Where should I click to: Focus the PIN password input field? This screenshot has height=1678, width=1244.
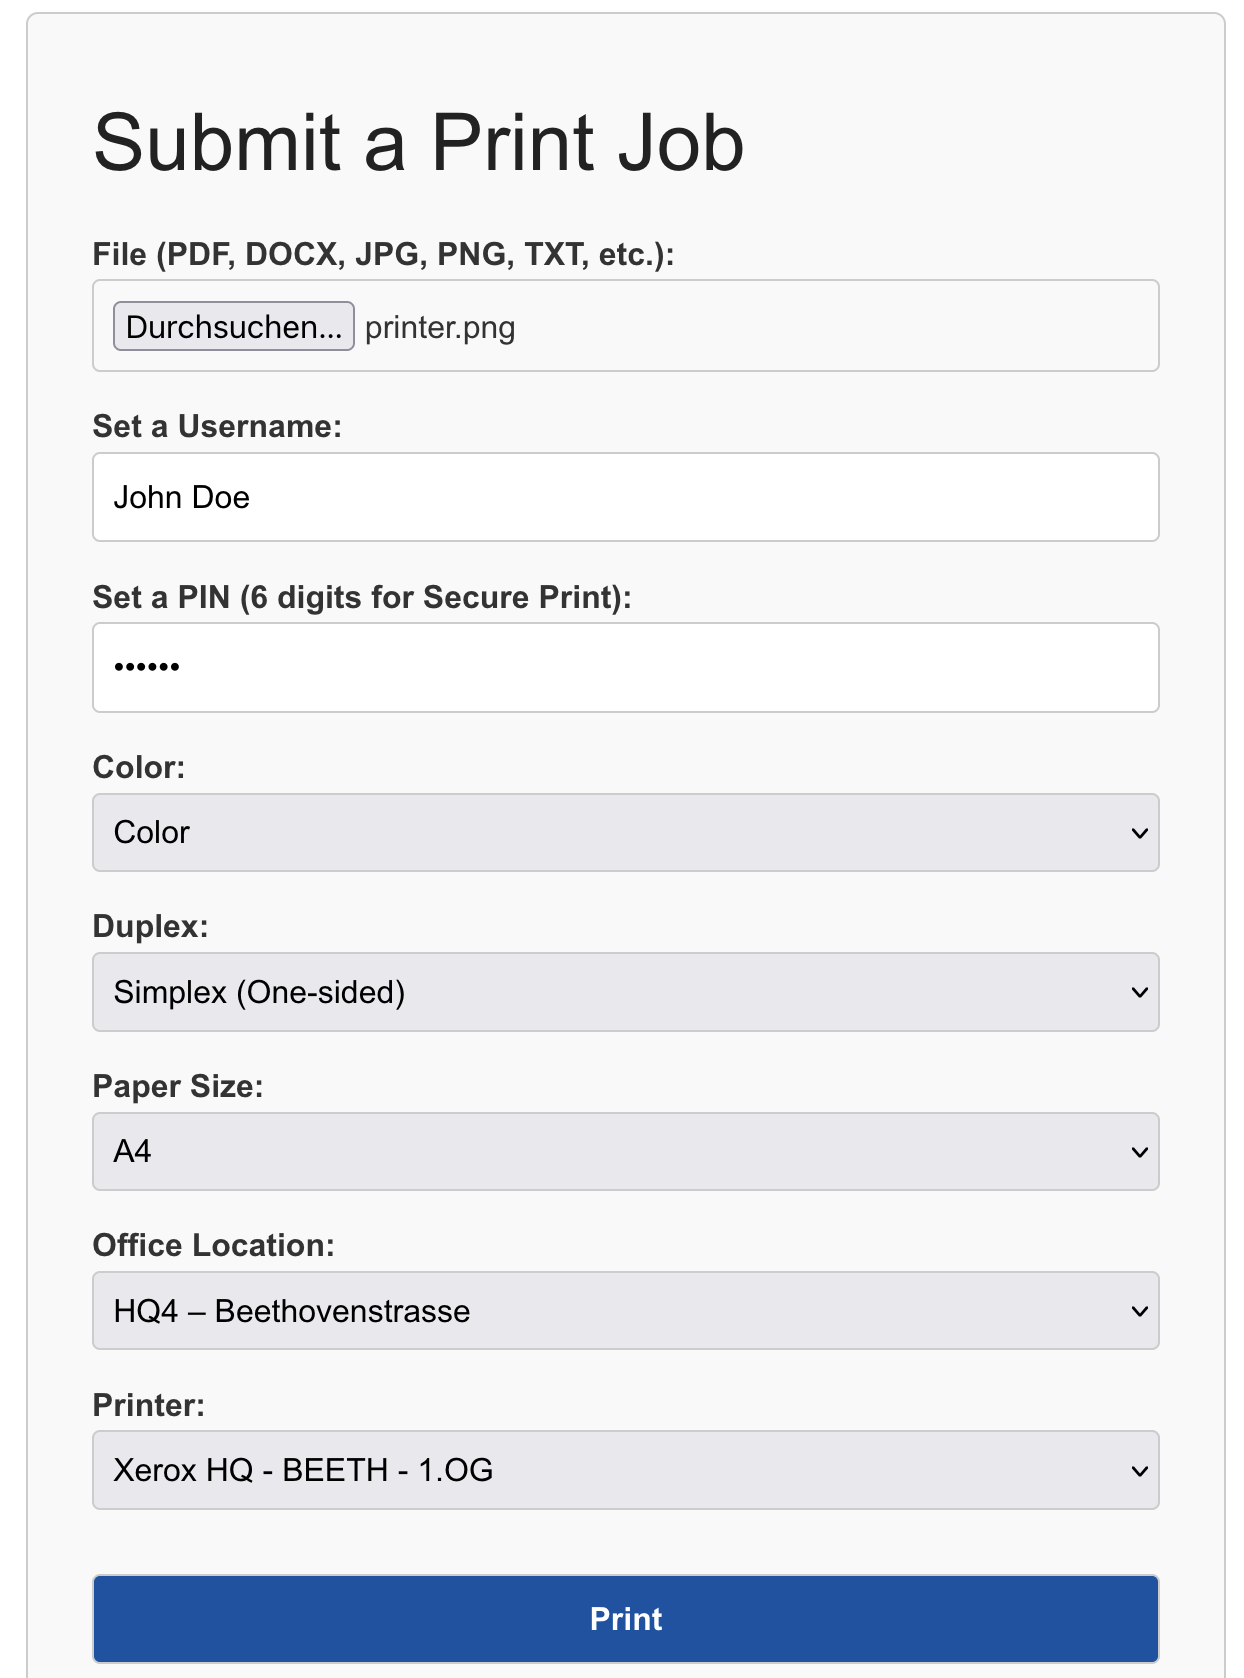click(x=625, y=667)
